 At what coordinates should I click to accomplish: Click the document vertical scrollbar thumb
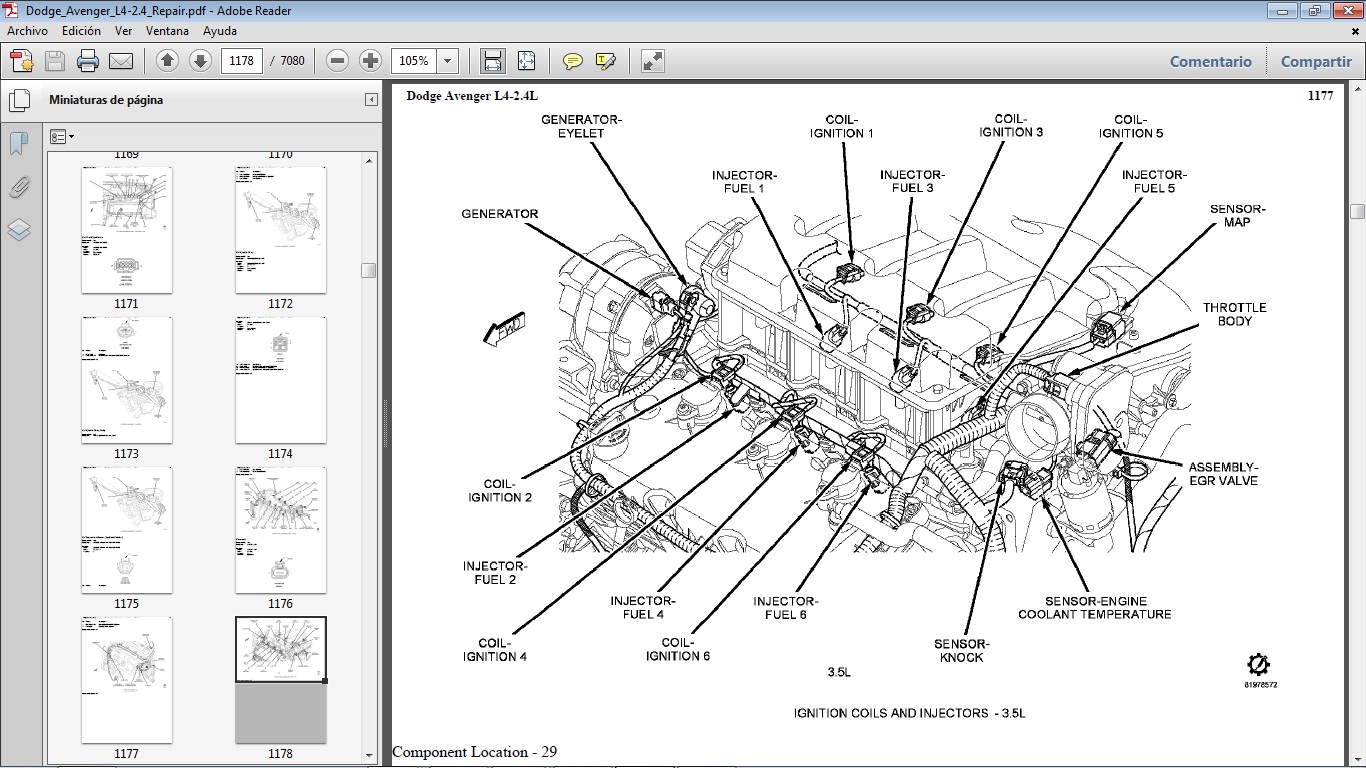[1357, 211]
